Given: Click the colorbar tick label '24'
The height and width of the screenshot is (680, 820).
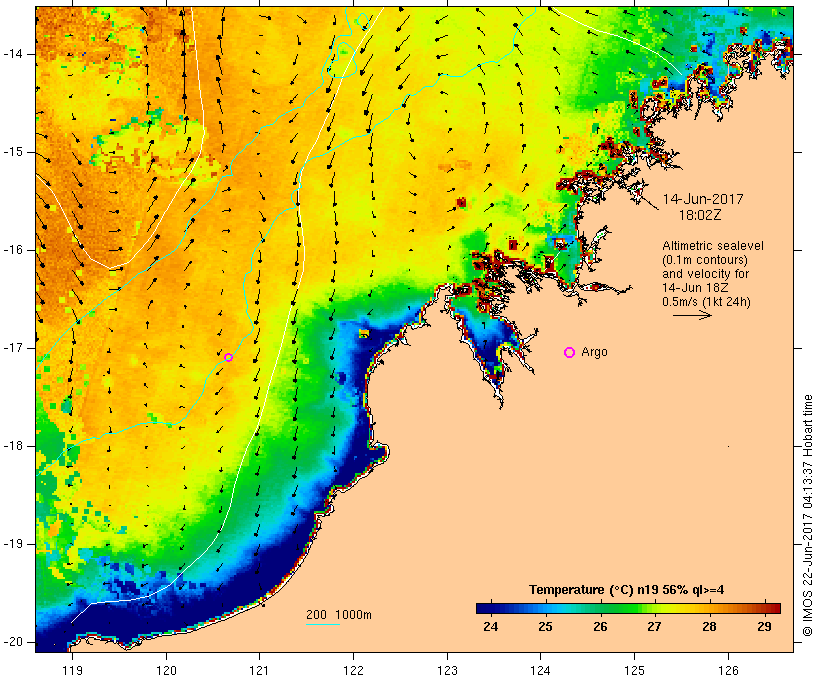Looking at the screenshot, I should point(491,627).
